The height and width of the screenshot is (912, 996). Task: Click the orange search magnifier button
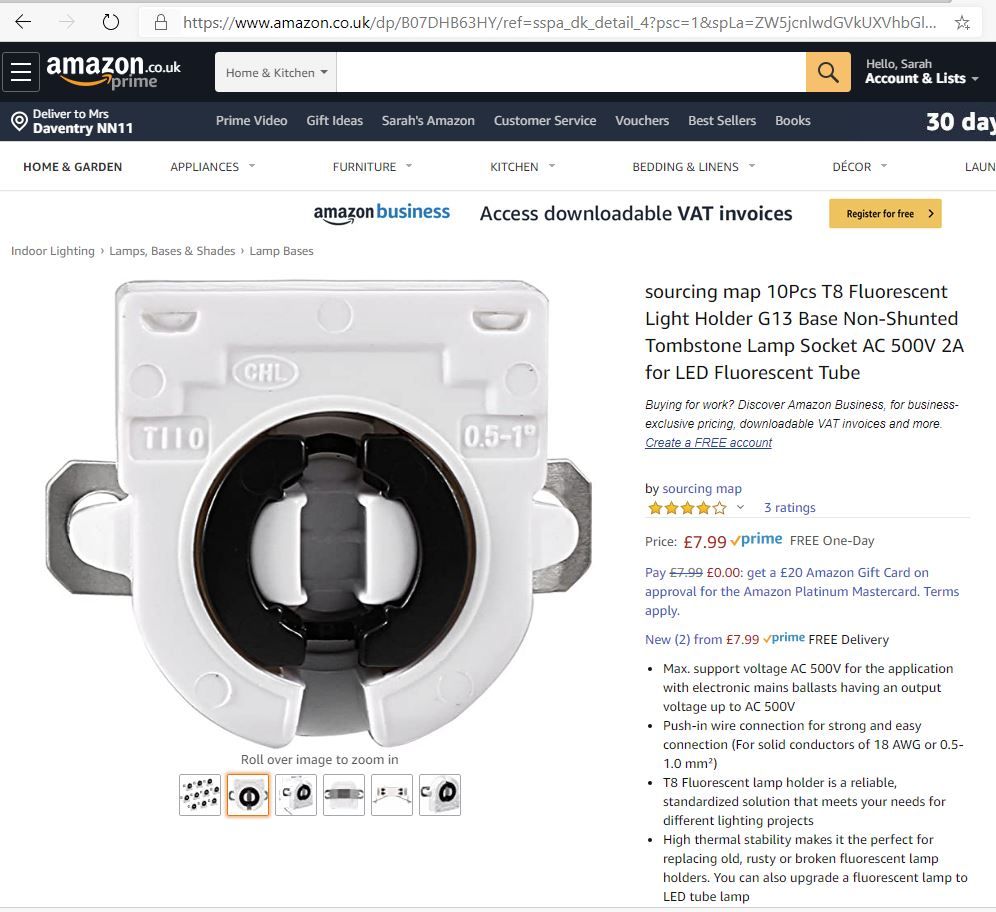(x=828, y=72)
